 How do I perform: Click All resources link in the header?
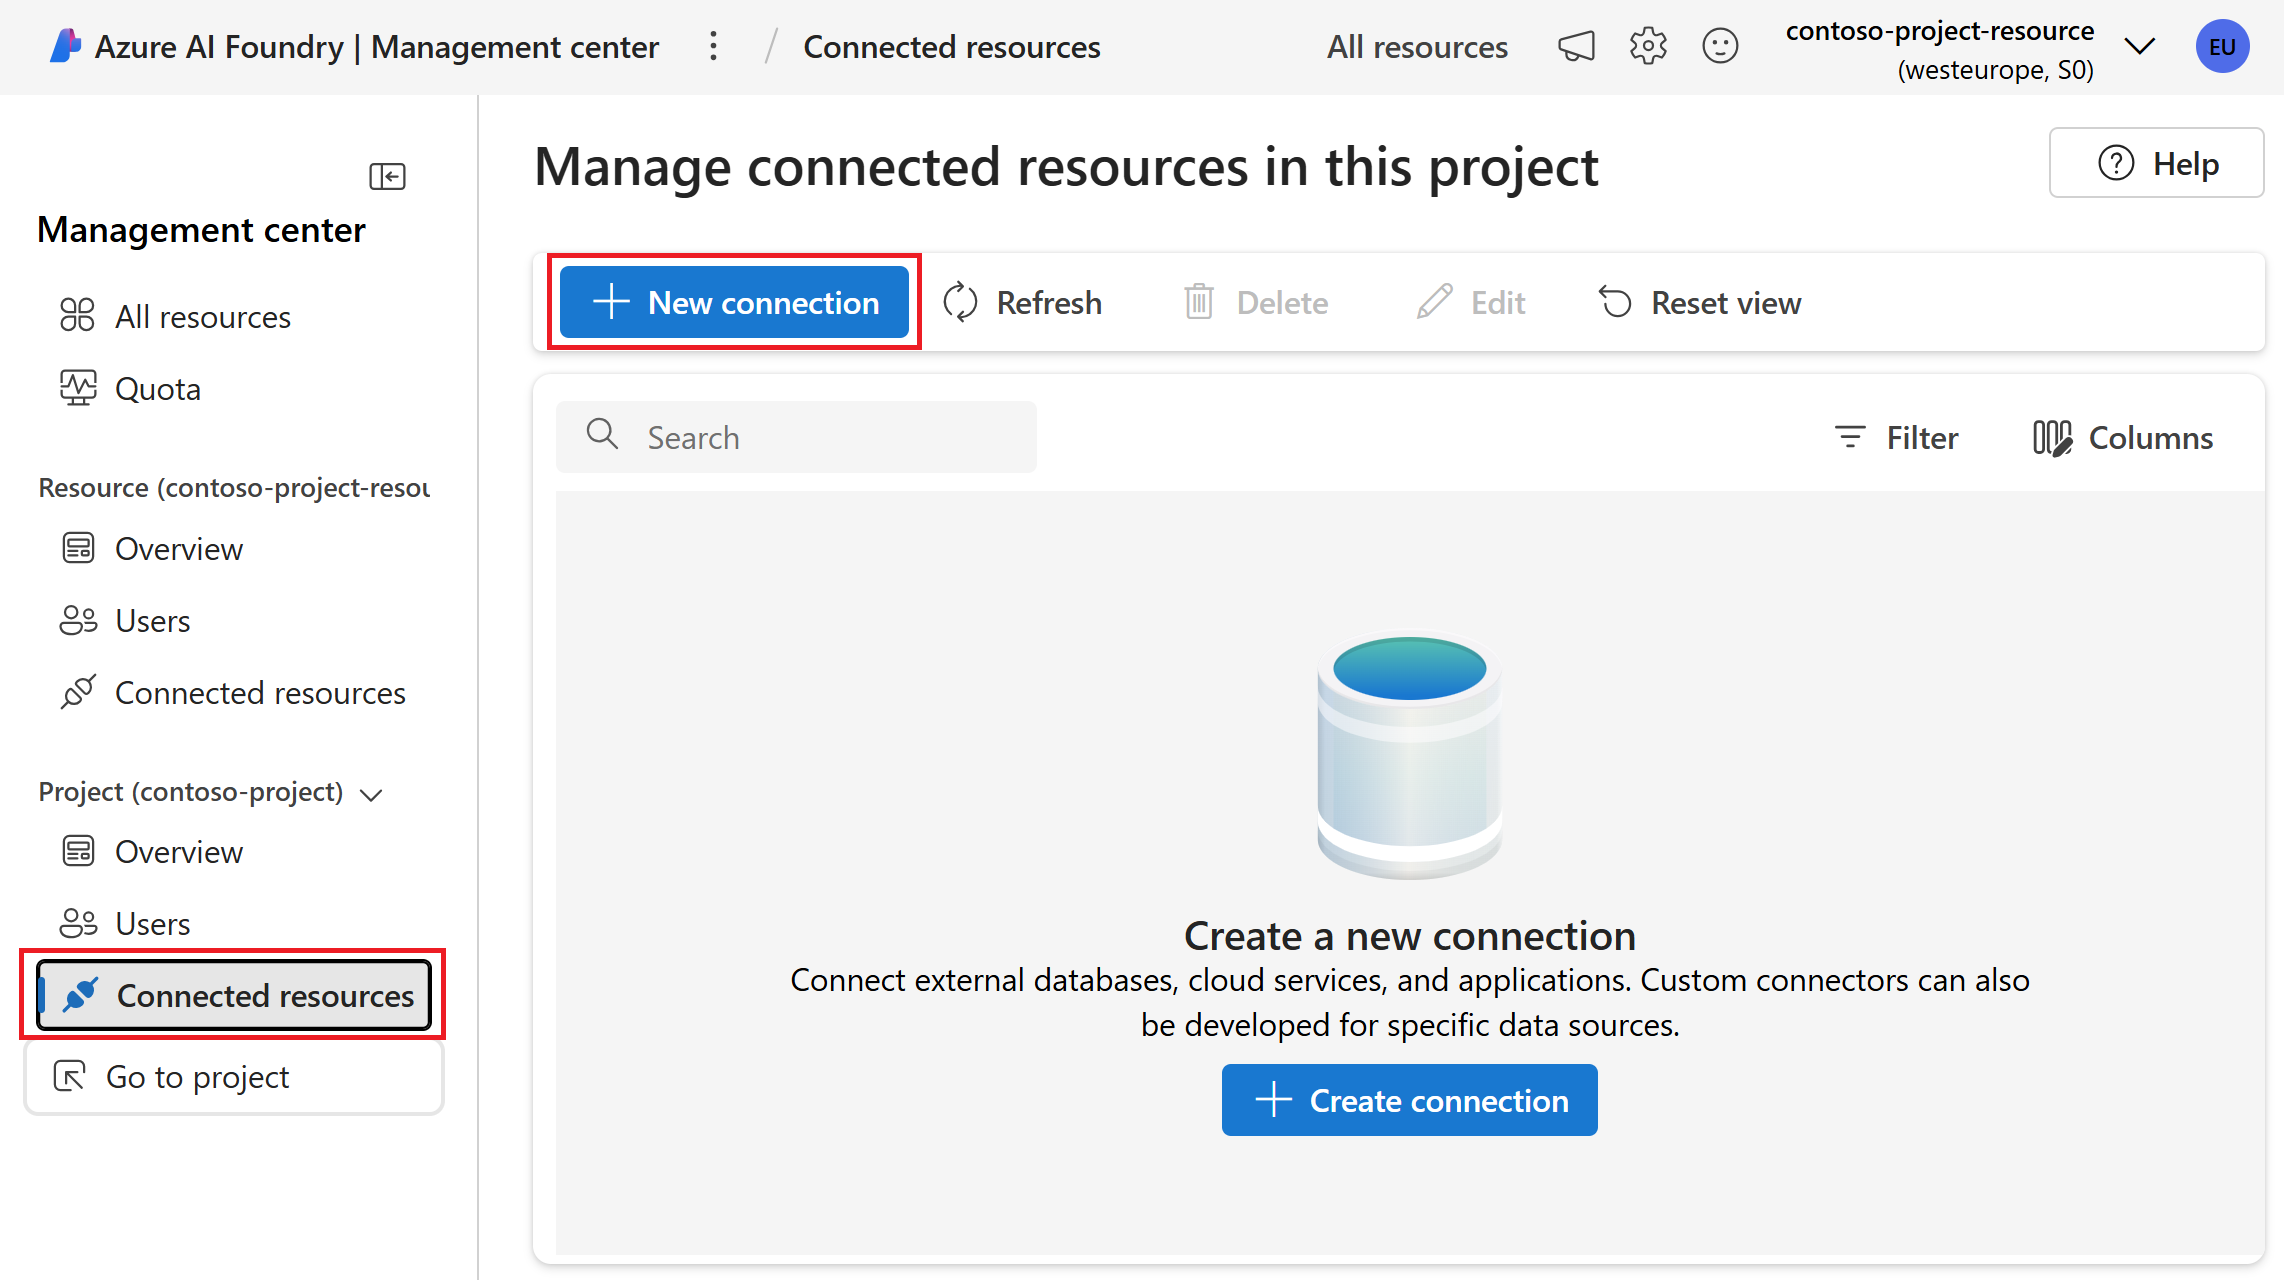pyautogui.click(x=1417, y=47)
